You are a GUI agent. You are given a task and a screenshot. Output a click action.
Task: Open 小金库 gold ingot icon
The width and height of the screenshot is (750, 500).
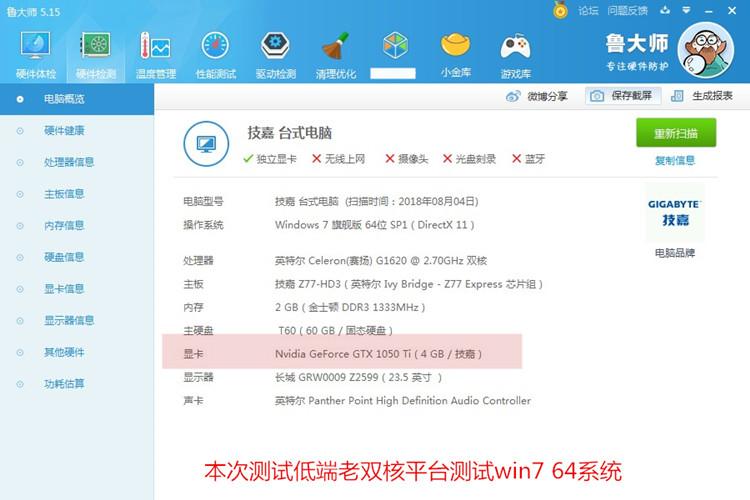(455, 55)
